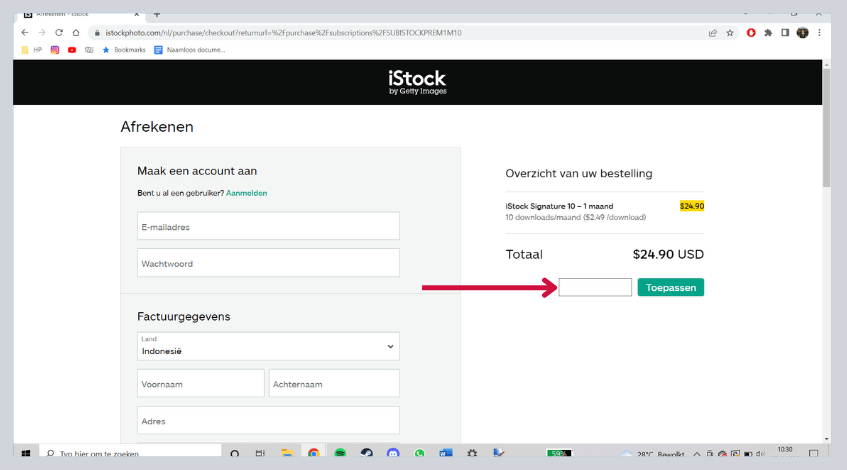Open Spotify from the taskbar
Screen dimensions: 847x470
pyautogui.click(x=340, y=453)
